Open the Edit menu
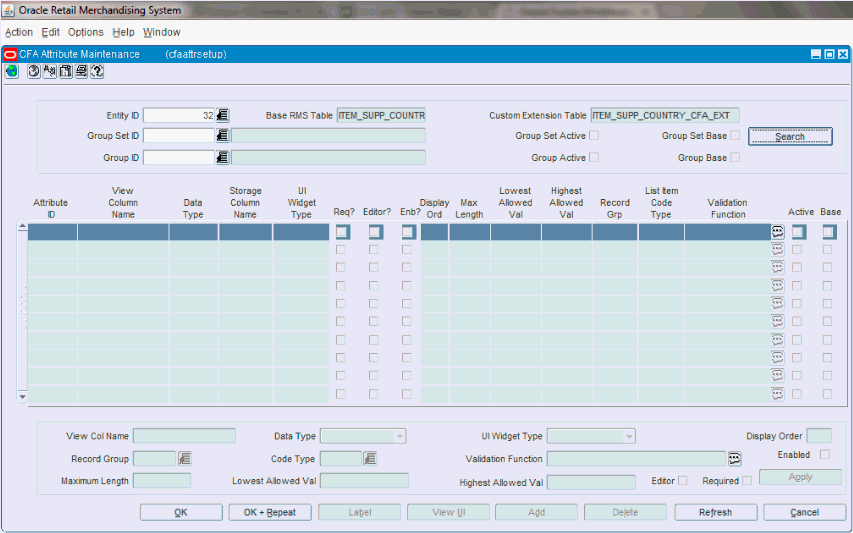Viewport: 853px width, 533px height. [x=50, y=32]
